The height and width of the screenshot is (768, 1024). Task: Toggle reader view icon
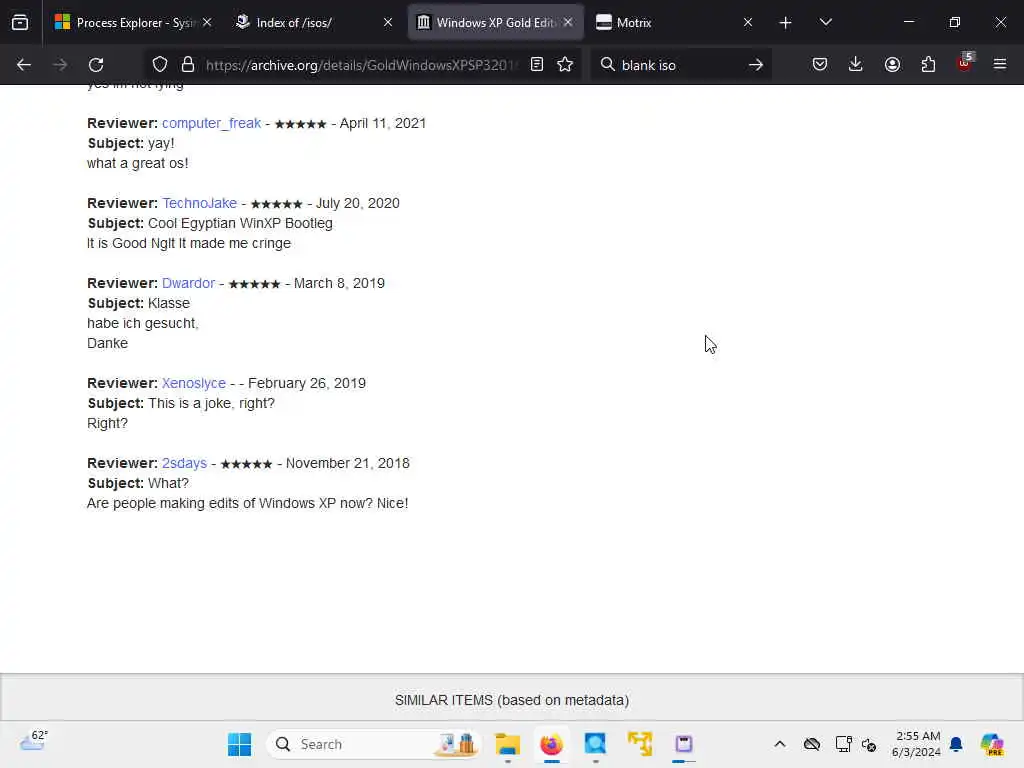pyautogui.click(x=536, y=65)
